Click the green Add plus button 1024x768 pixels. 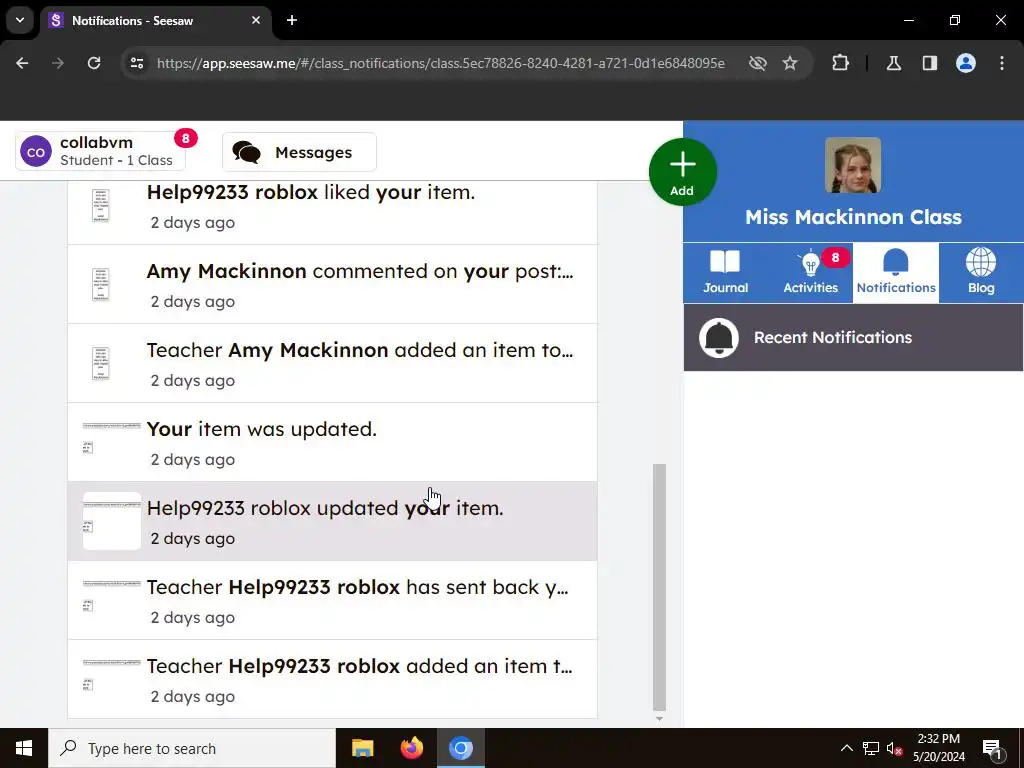coord(682,172)
